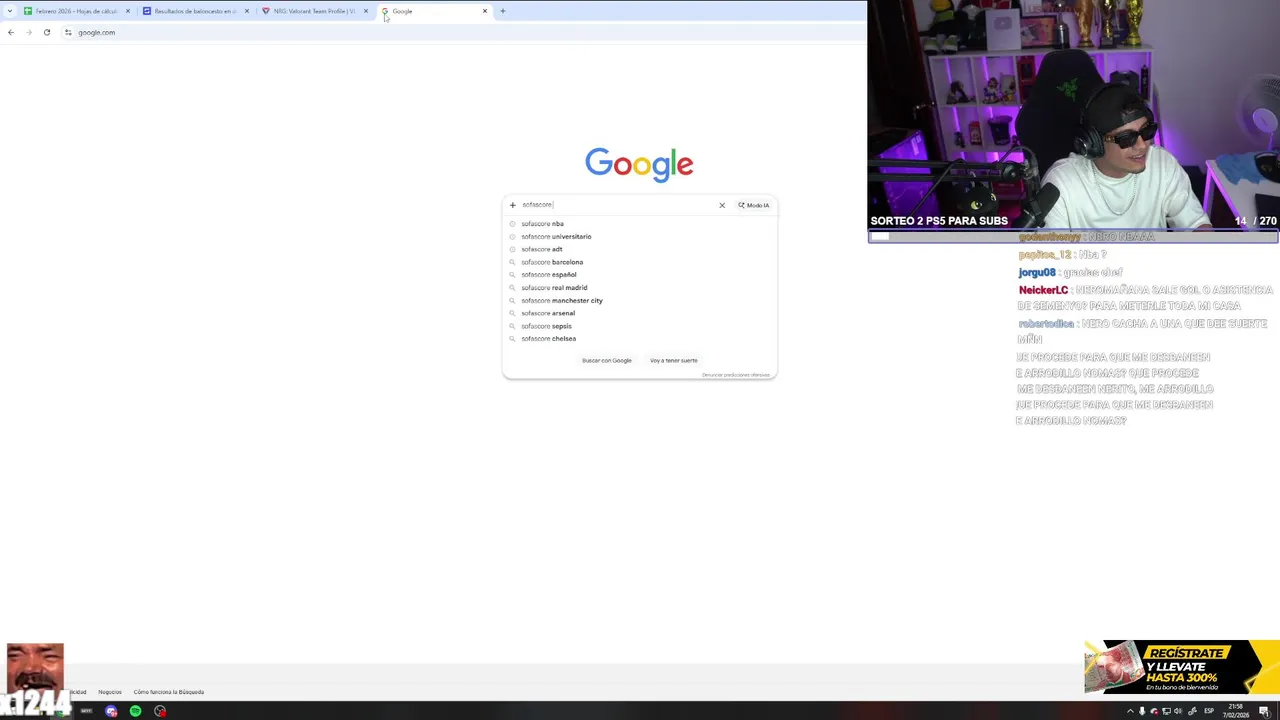Reload the current page
1280x720 pixels.
[x=47, y=32]
